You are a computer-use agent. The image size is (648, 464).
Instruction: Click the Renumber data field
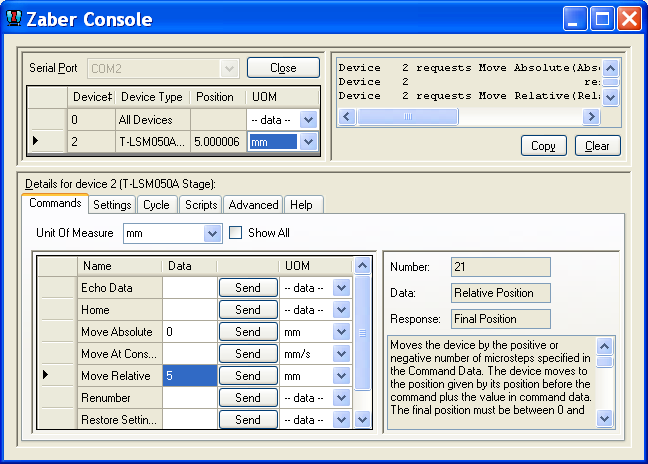190,397
